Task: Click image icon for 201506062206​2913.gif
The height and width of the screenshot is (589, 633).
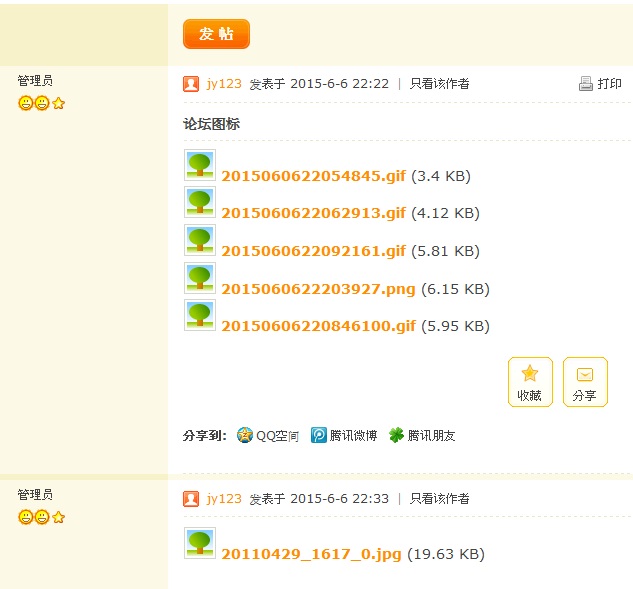Action: click(x=200, y=202)
